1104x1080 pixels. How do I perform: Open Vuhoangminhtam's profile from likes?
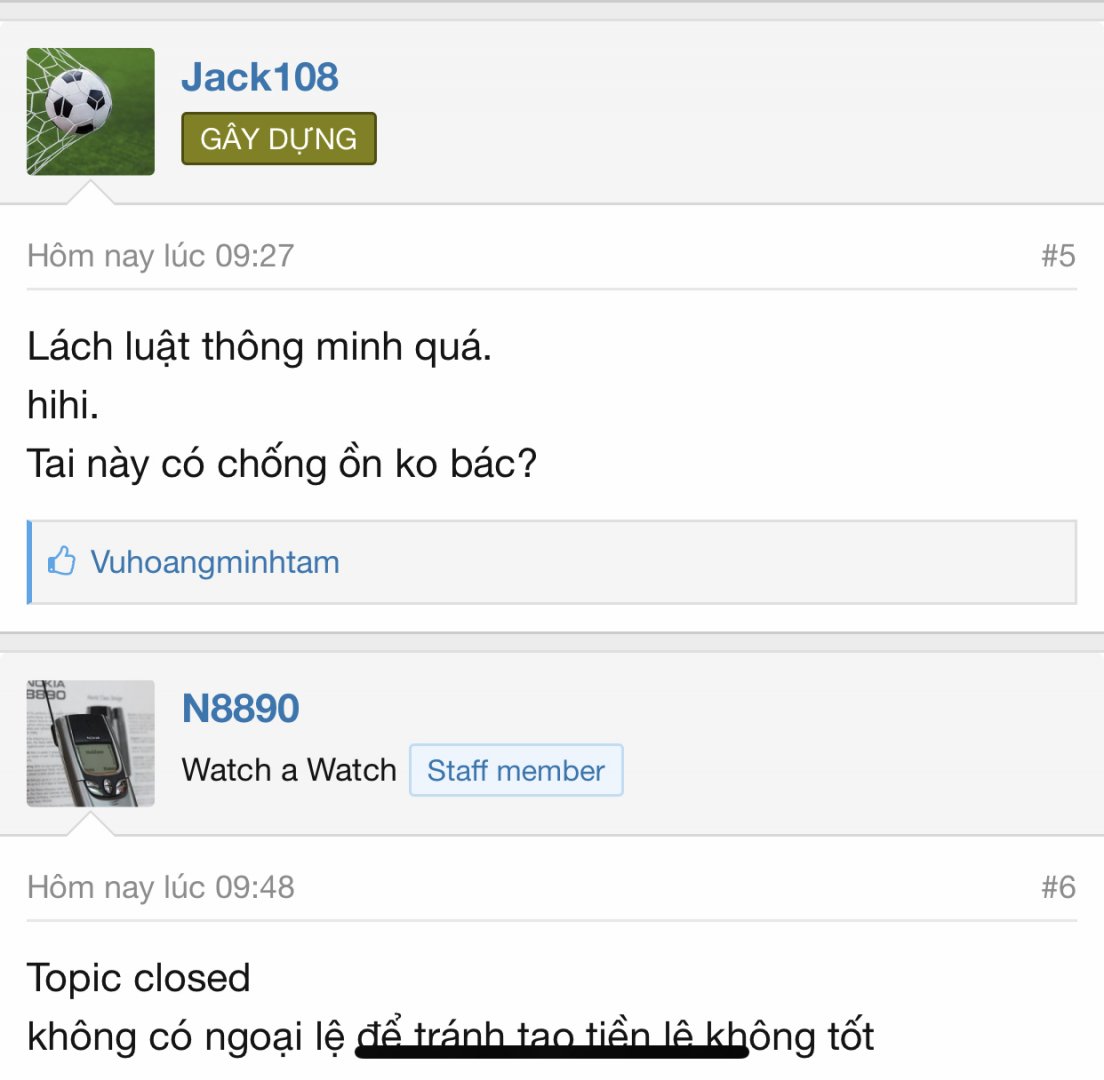pyautogui.click(x=215, y=563)
